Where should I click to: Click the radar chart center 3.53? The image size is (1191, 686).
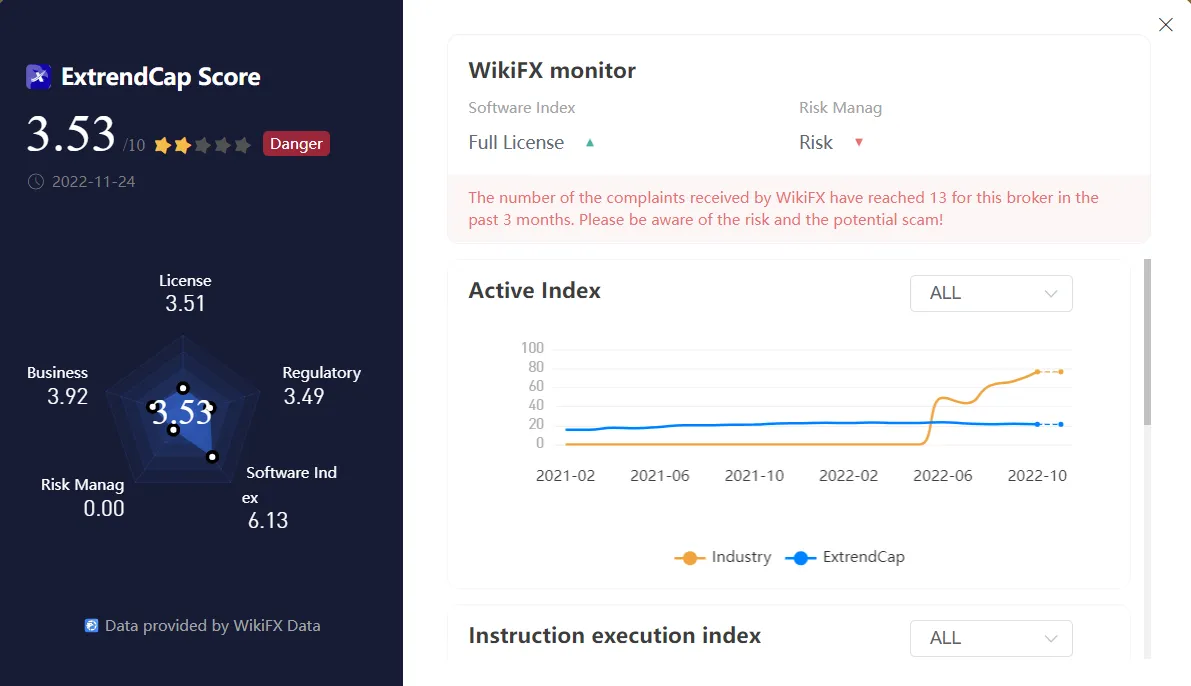coord(182,413)
